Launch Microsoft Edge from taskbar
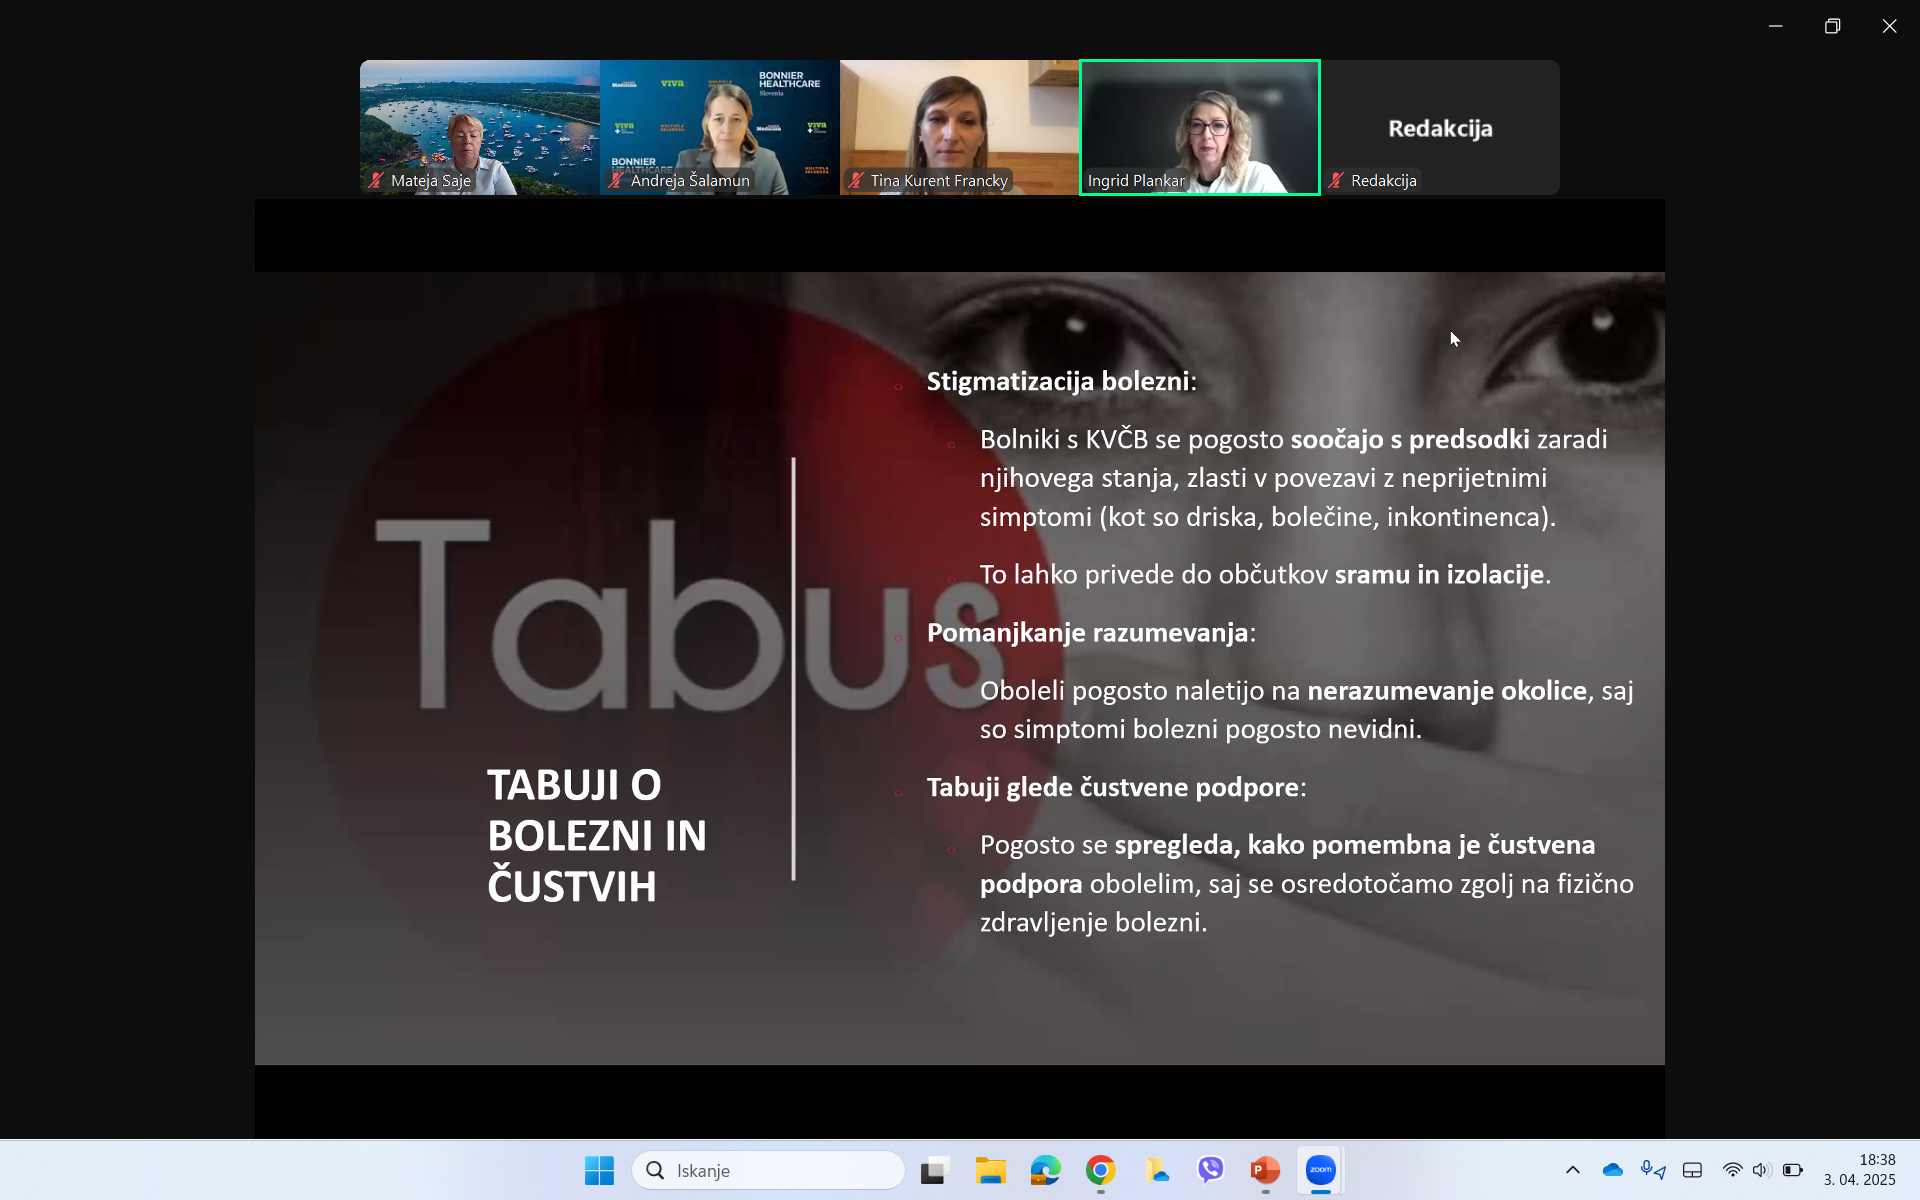 click(1045, 1170)
